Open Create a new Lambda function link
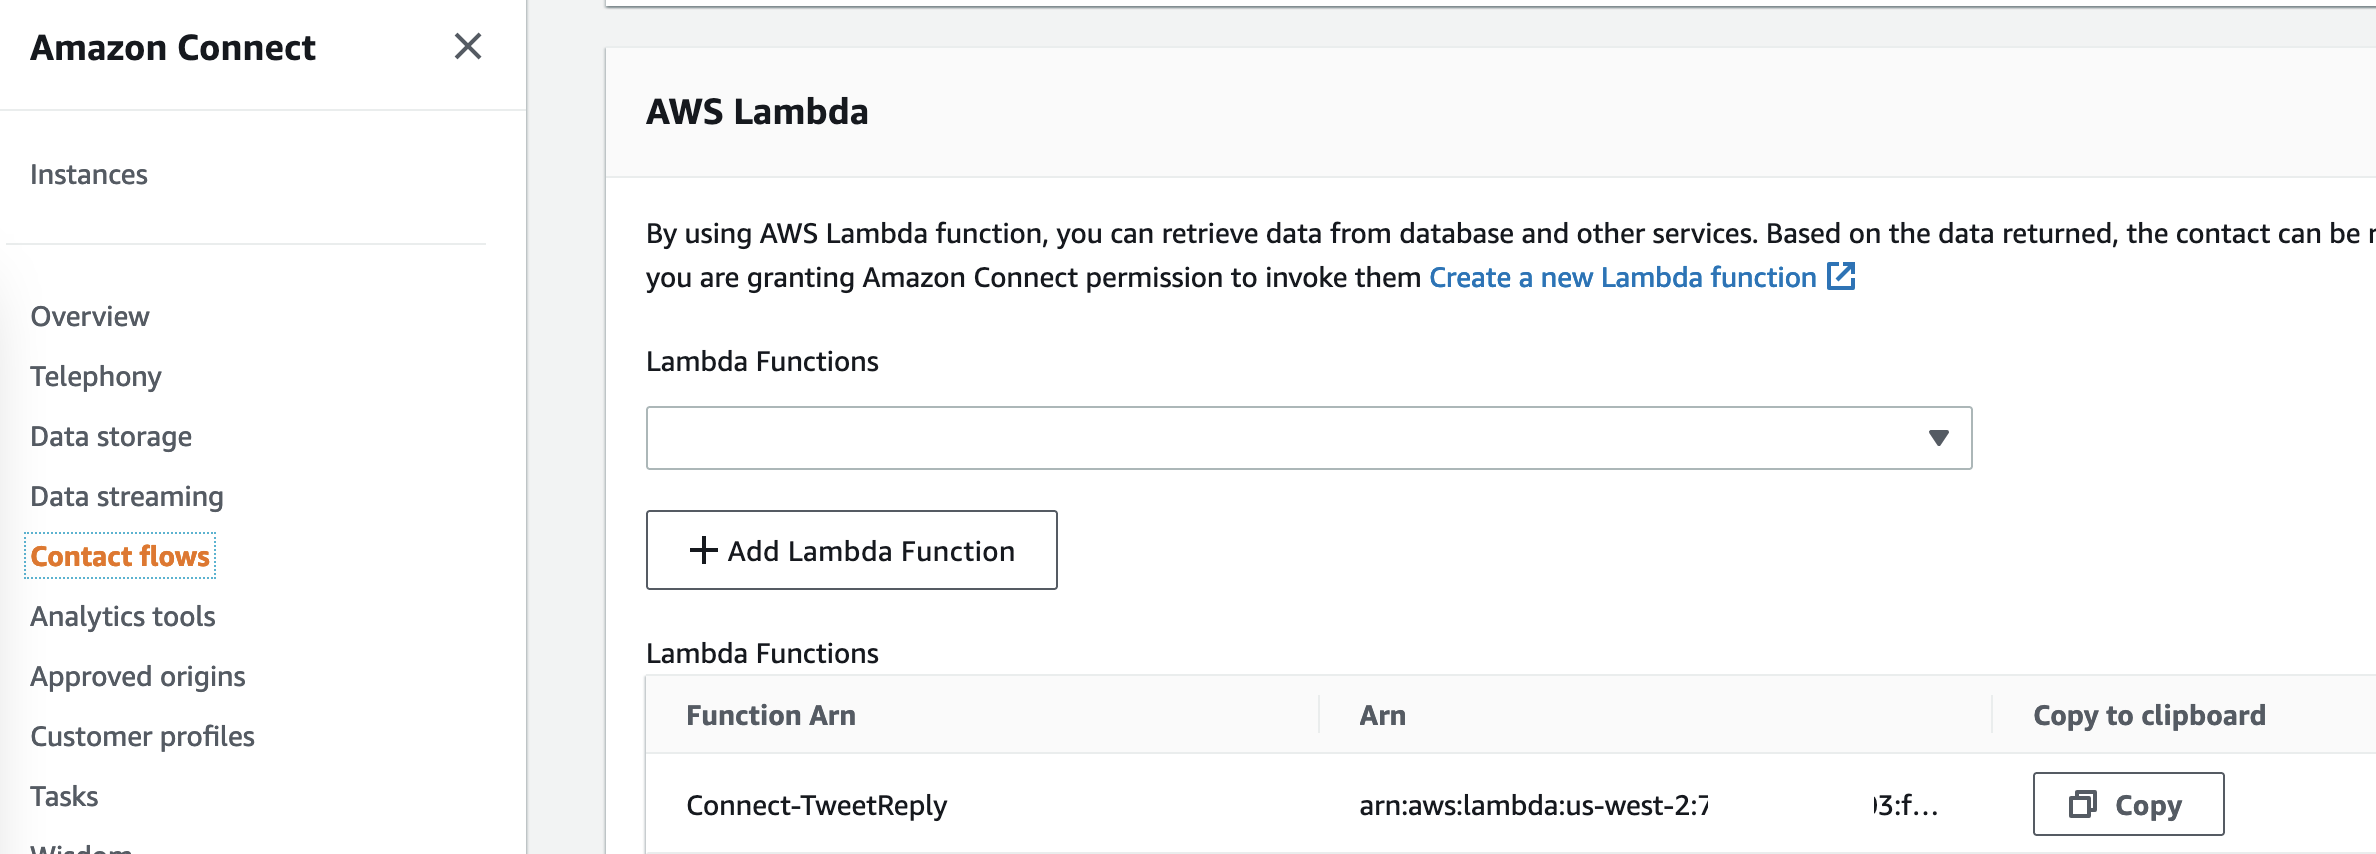 [x=1622, y=277]
